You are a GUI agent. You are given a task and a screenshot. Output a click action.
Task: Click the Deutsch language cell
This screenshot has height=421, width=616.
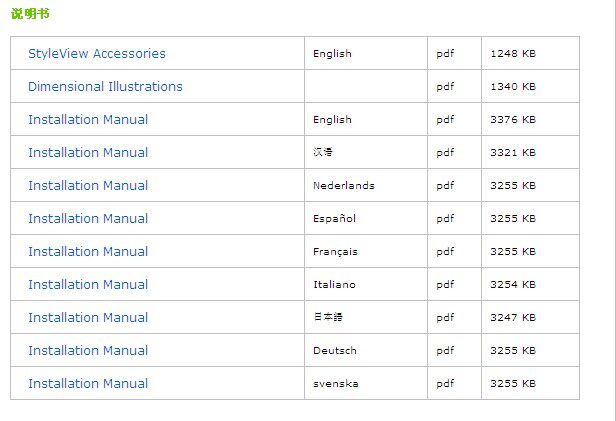coord(335,351)
